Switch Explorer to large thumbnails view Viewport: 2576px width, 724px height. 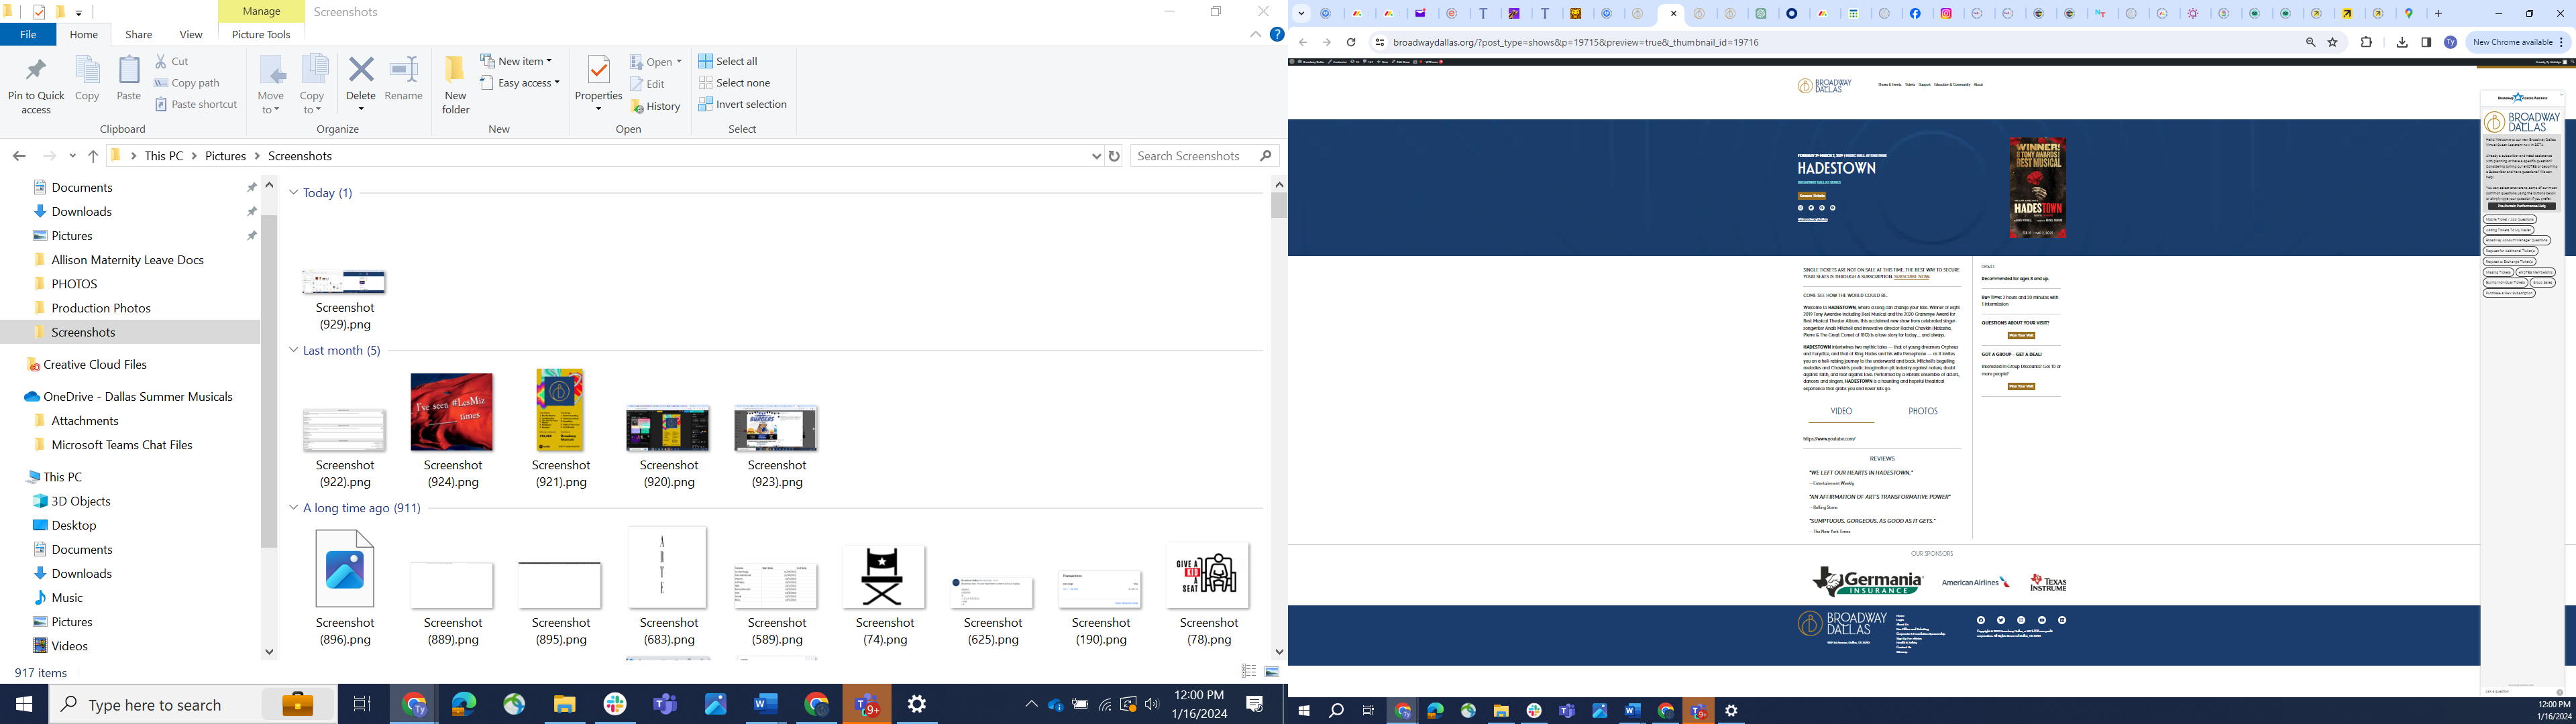tap(1272, 672)
